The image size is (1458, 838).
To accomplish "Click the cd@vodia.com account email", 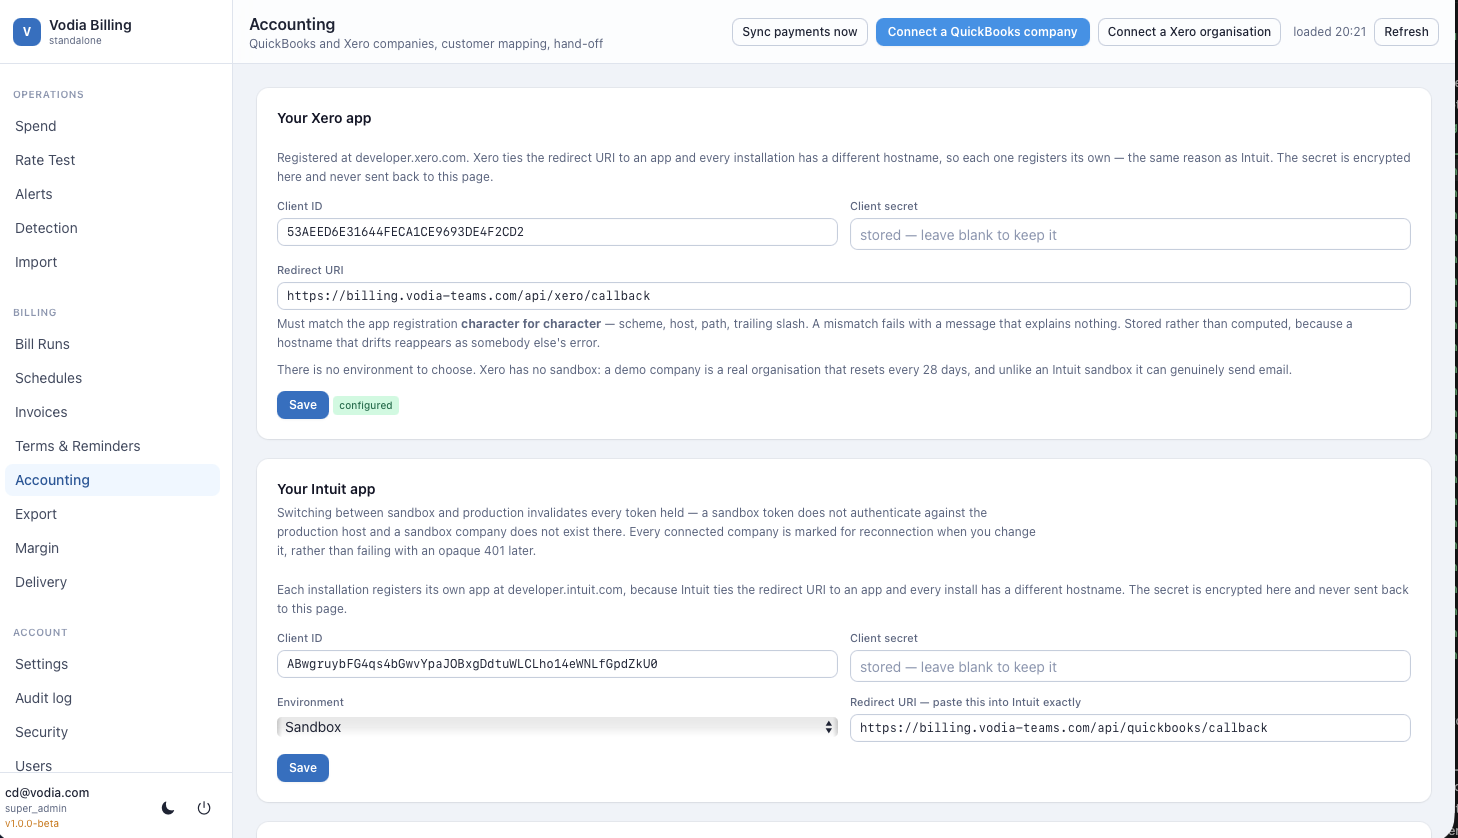I will (x=47, y=792).
